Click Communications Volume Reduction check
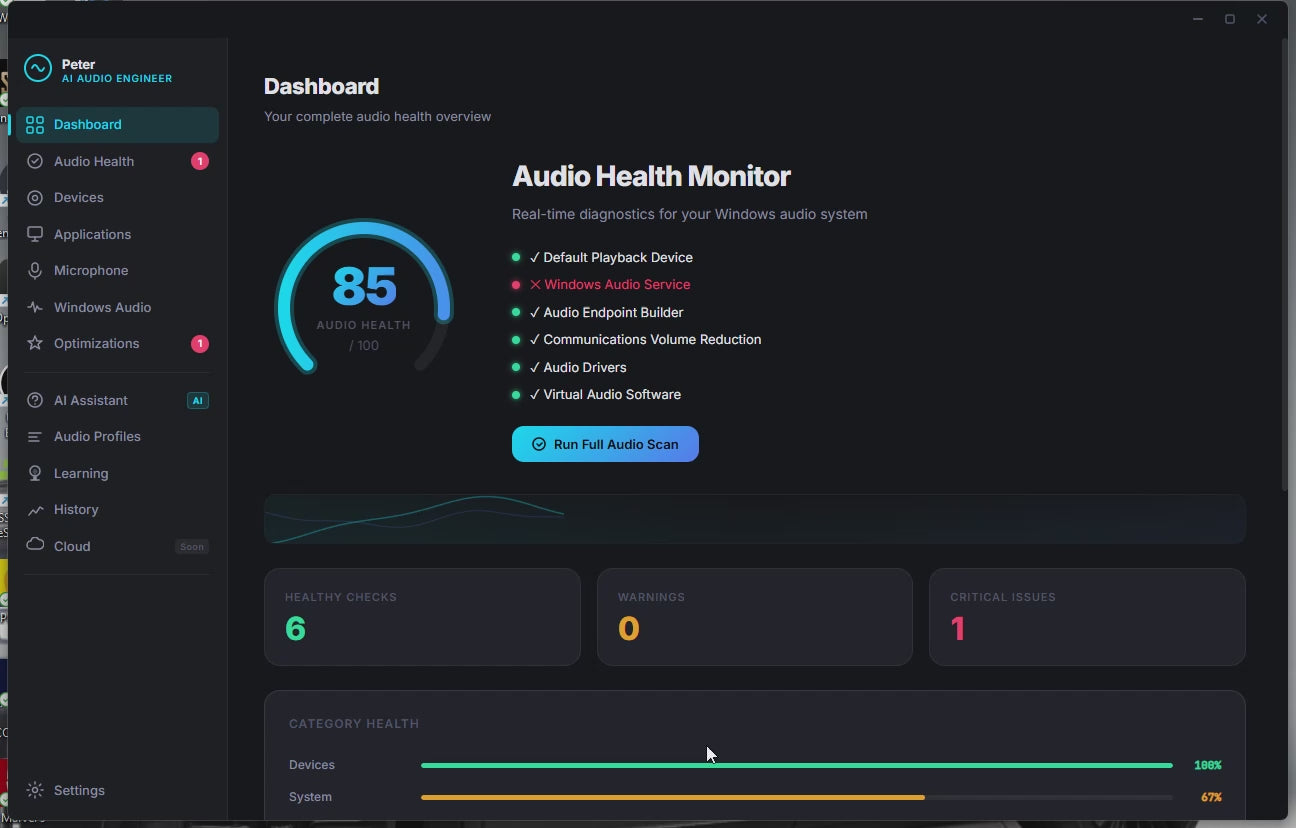 click(637, 340)
